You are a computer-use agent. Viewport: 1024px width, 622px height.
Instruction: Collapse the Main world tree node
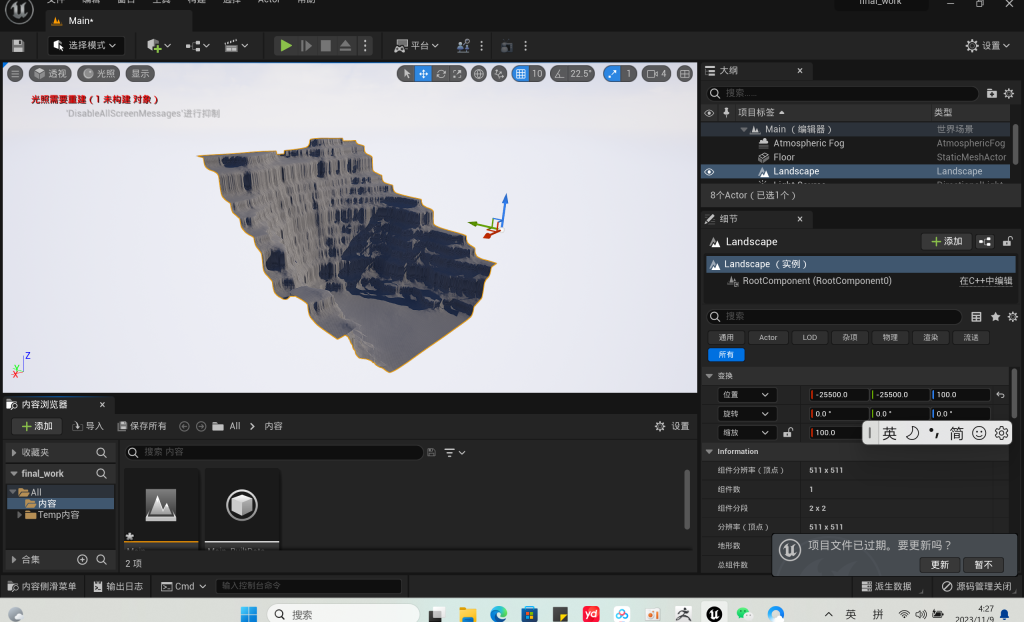(744, 129)
